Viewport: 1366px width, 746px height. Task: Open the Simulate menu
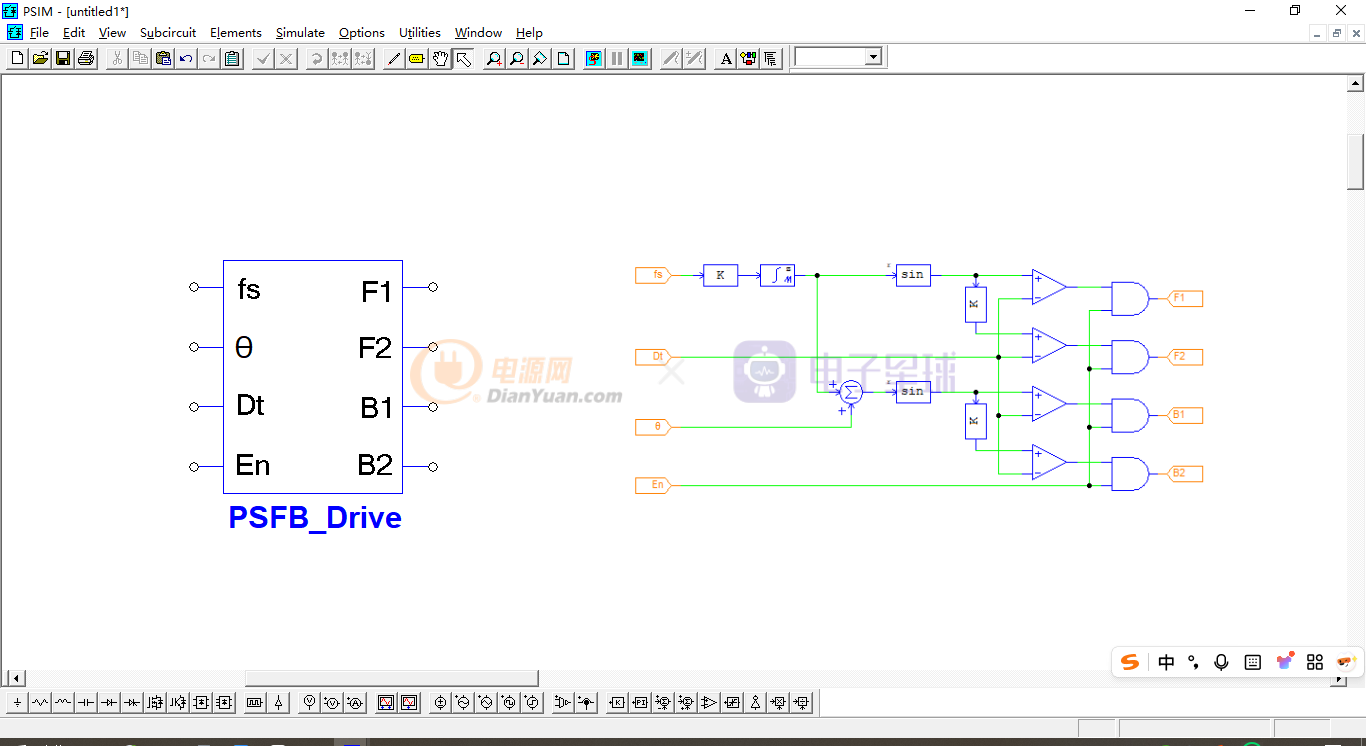click(x=300, y=33)
